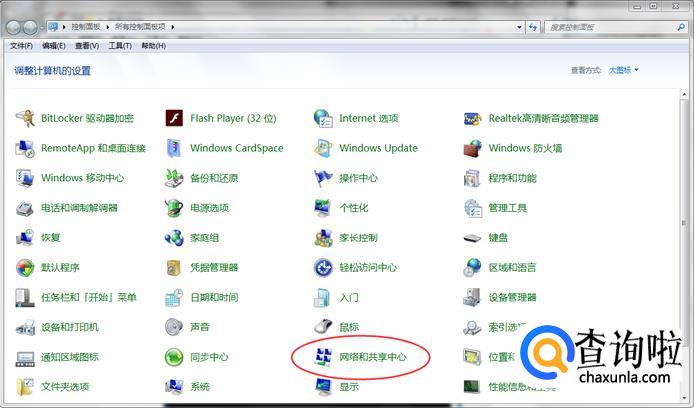Click the 设备和打印机 link
Screen dimensions: 694x408
pos(70,327)
